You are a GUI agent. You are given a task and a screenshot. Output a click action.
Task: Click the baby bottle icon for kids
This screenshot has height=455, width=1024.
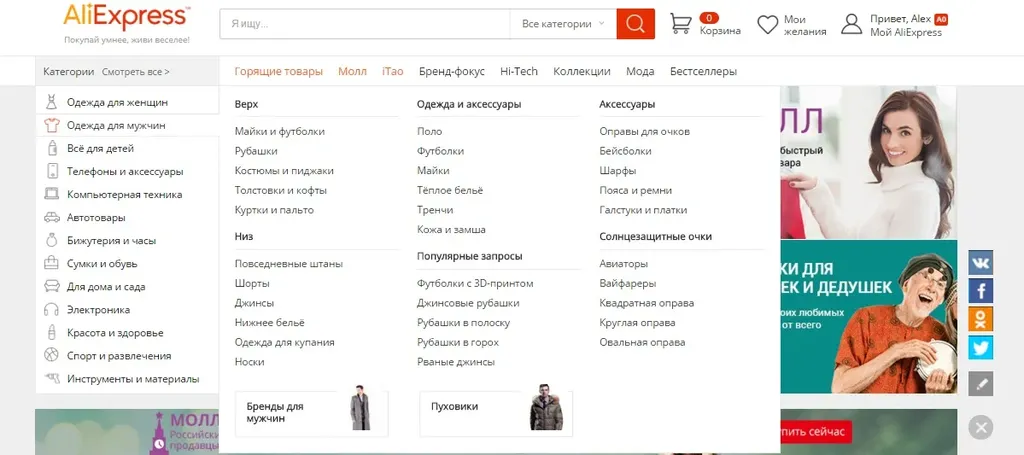[x=52, y=148]
